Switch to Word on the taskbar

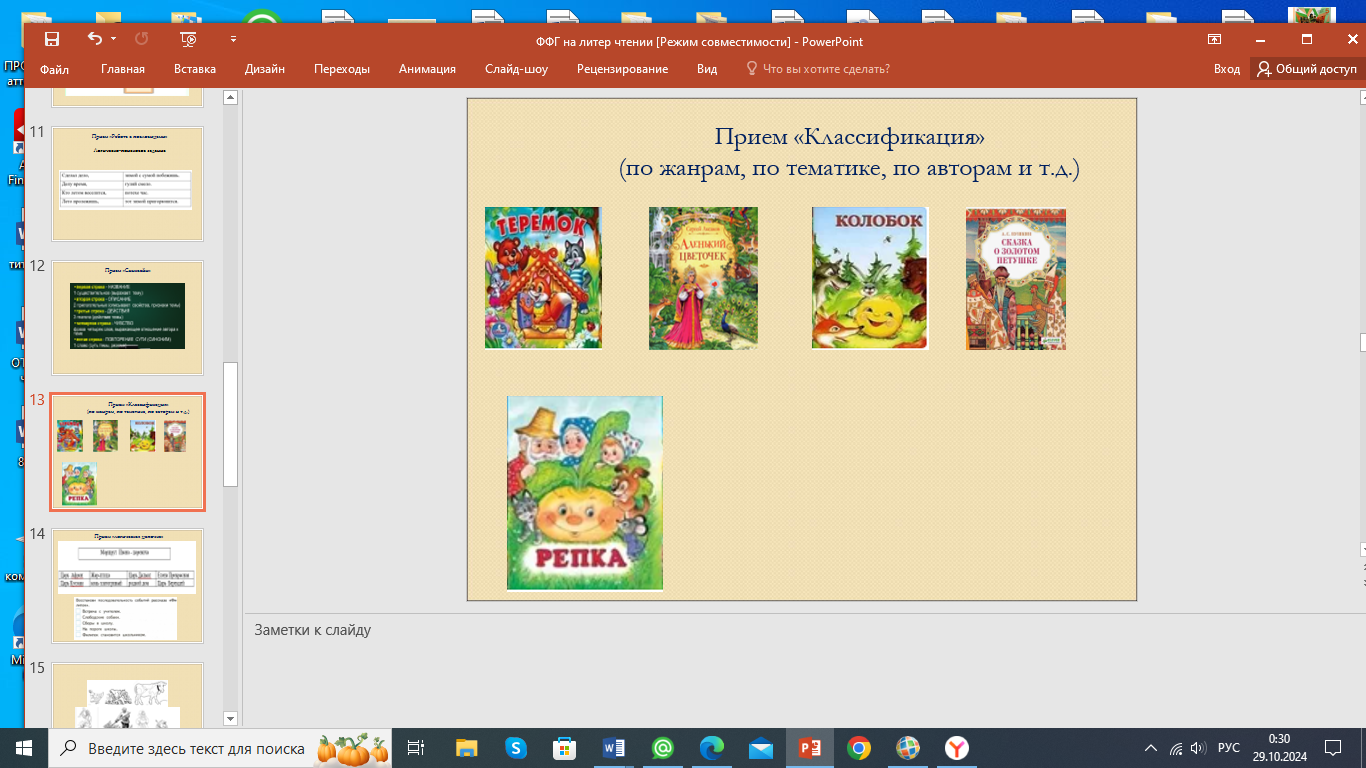pyautogui.click(x=614, y=748)
